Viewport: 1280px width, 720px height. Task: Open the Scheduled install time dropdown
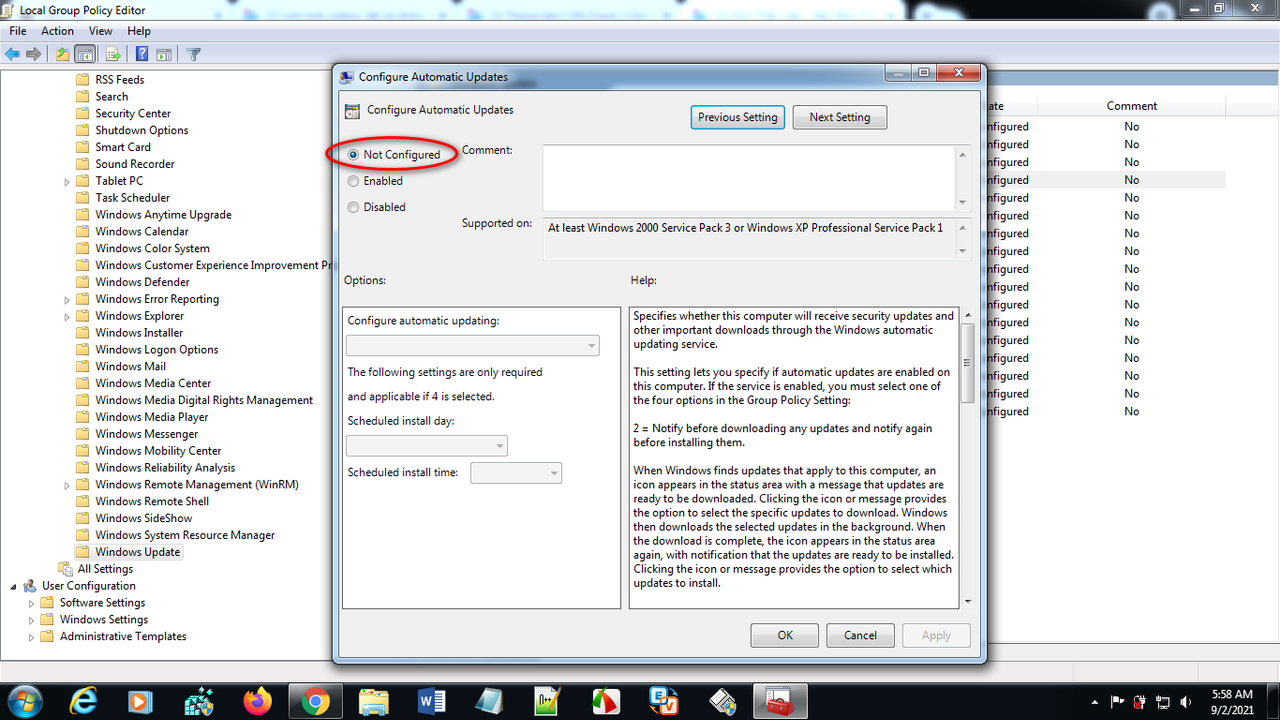click(516, 472)
